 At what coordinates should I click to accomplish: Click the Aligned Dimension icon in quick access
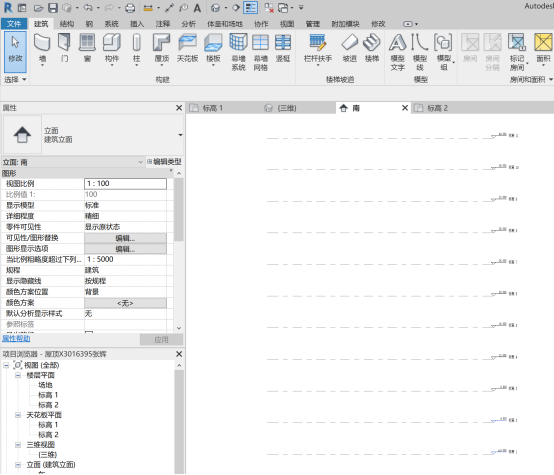[170, 8]
